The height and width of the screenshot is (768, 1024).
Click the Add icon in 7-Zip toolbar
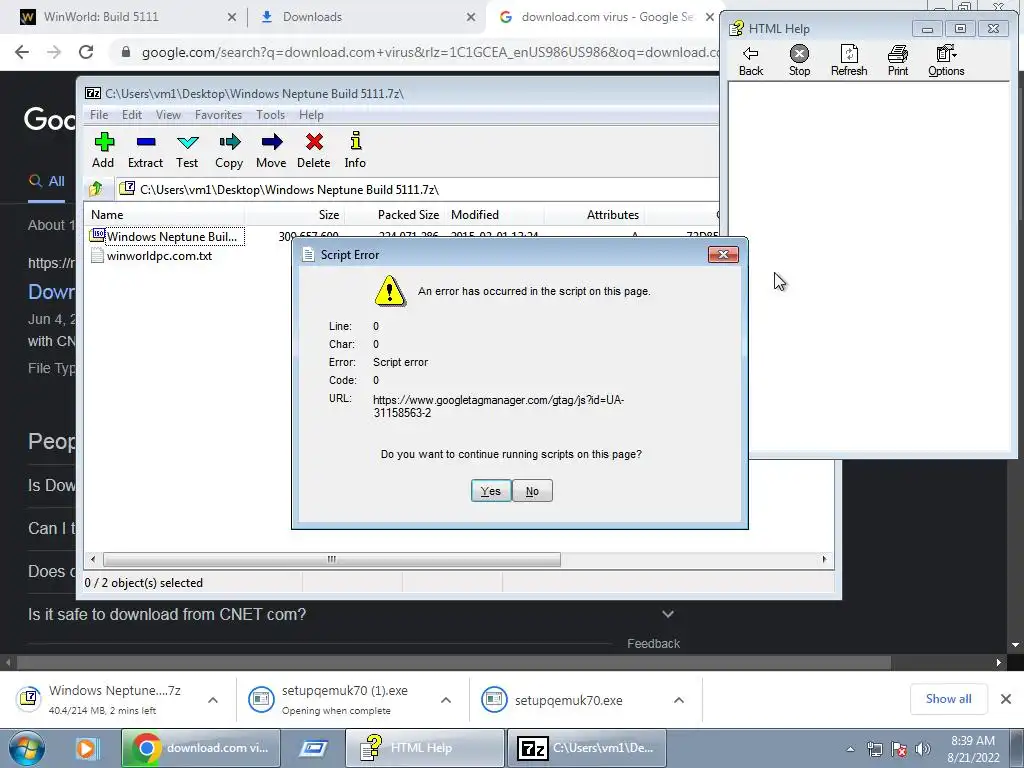(x=103, y=142)
